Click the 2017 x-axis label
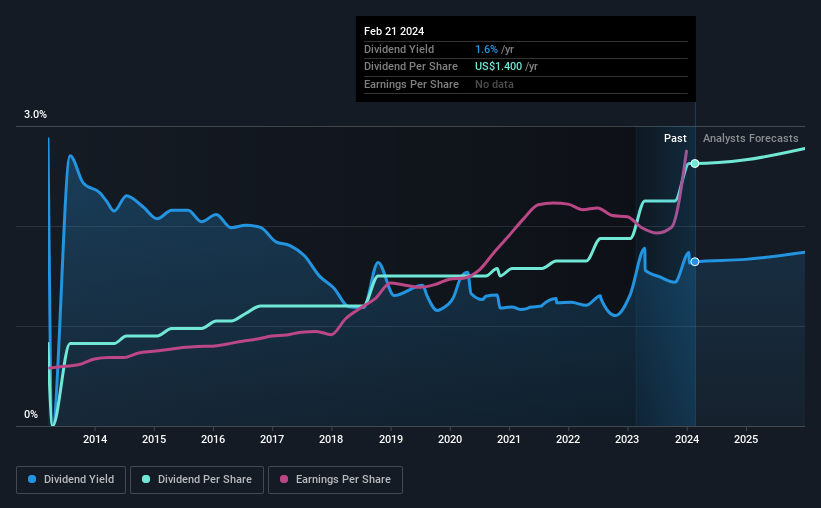 272,439
